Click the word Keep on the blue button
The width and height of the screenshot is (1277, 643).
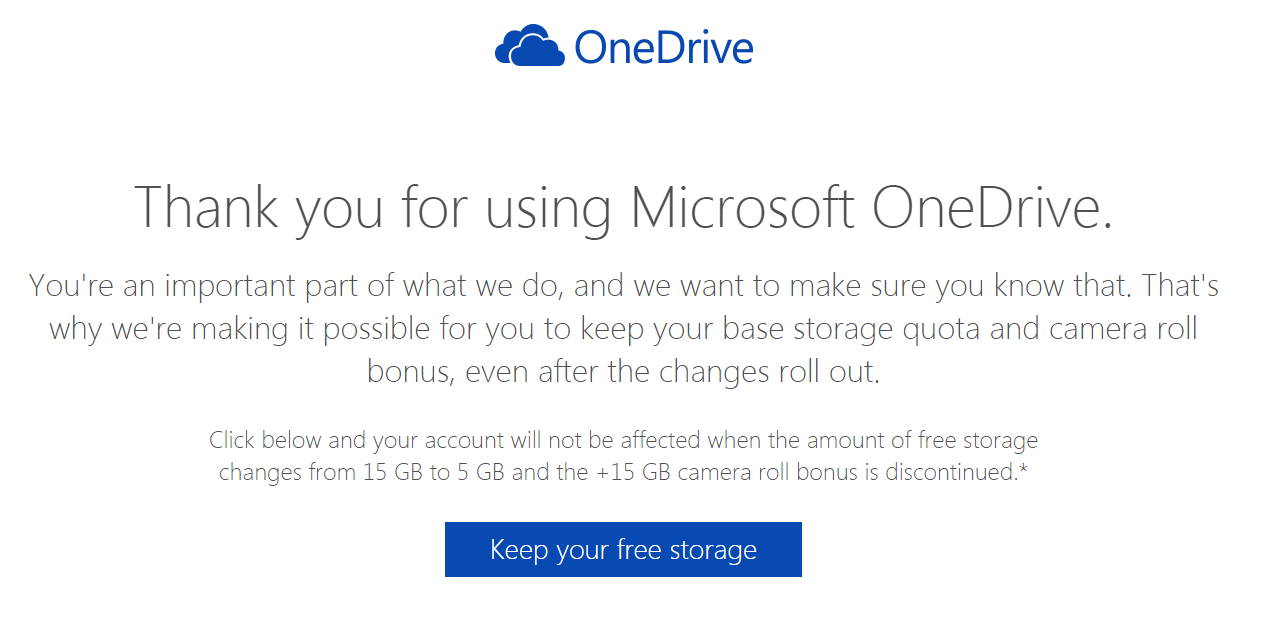click(x=519, y=550)
